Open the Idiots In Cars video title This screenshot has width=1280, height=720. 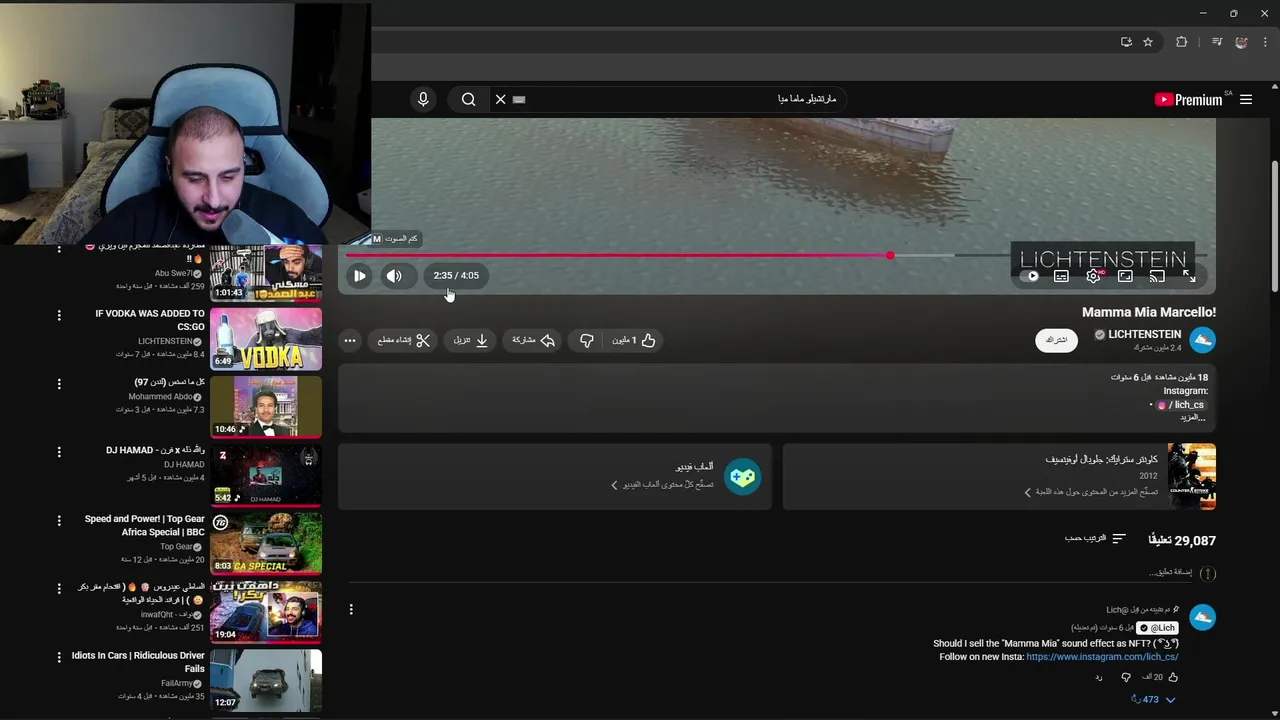(x=138, y=662)
